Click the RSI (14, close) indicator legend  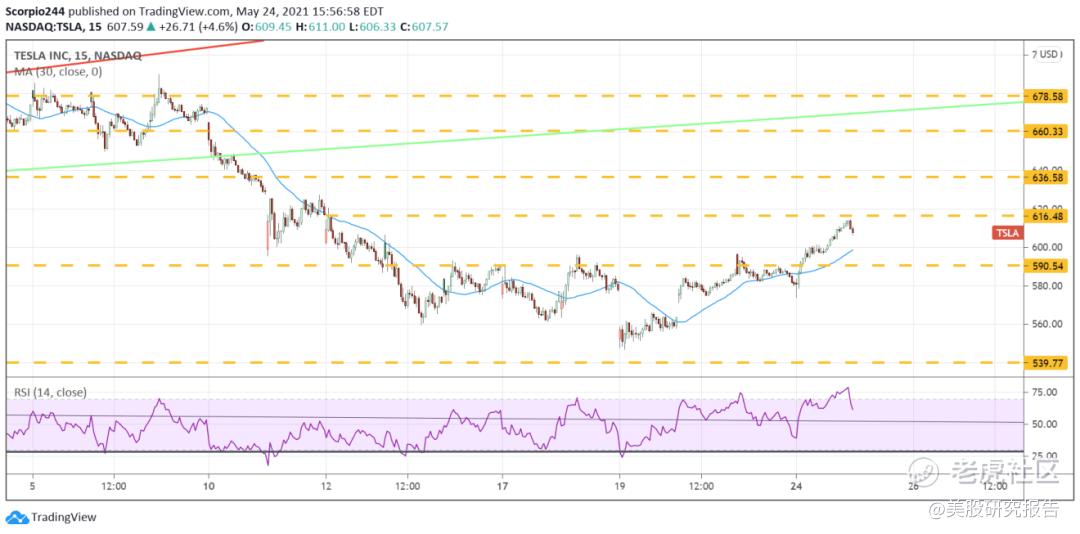50,392
